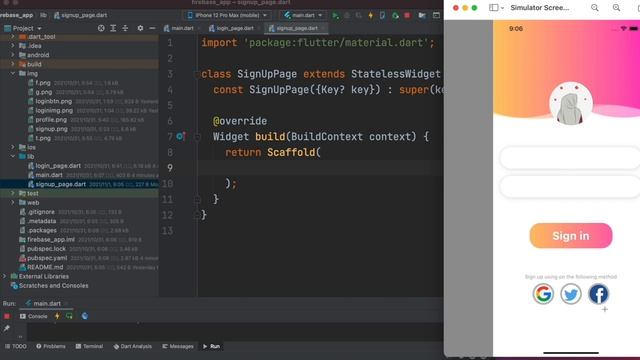Select README.md in project tree
The height and width of the screenshot is (360, 640).
tap(45, 267)
